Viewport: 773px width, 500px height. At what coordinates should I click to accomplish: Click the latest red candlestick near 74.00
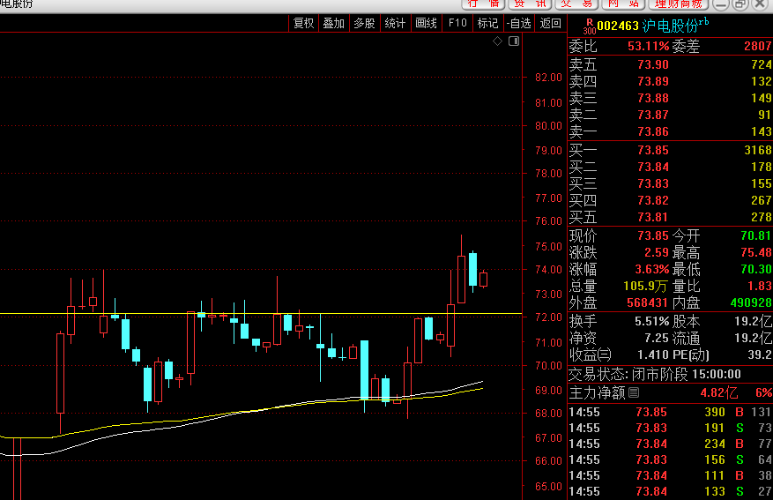pos(483,280)
